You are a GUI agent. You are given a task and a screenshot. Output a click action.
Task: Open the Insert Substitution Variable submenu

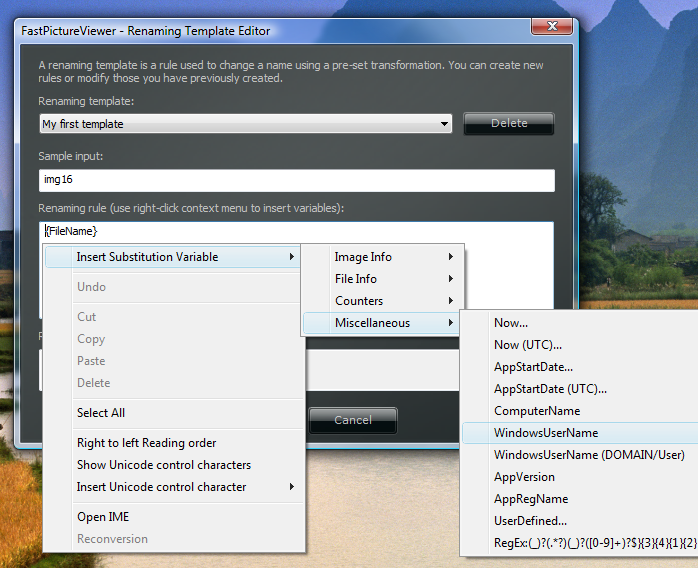coord(173,257)
